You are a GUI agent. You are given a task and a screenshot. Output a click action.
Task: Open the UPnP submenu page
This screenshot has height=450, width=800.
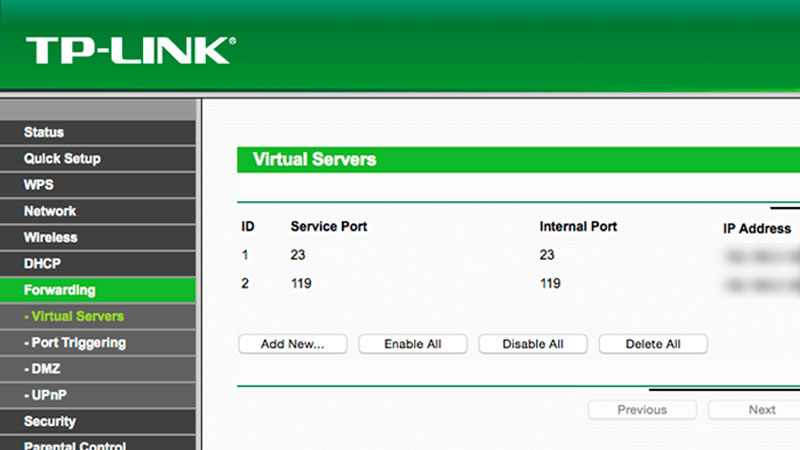coord(43,395)
